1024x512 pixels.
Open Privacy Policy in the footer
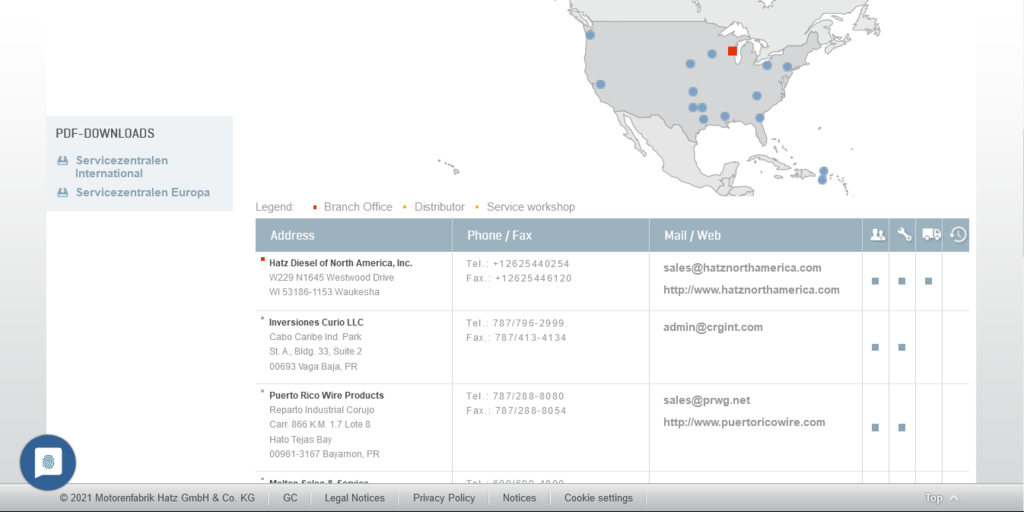444,498
